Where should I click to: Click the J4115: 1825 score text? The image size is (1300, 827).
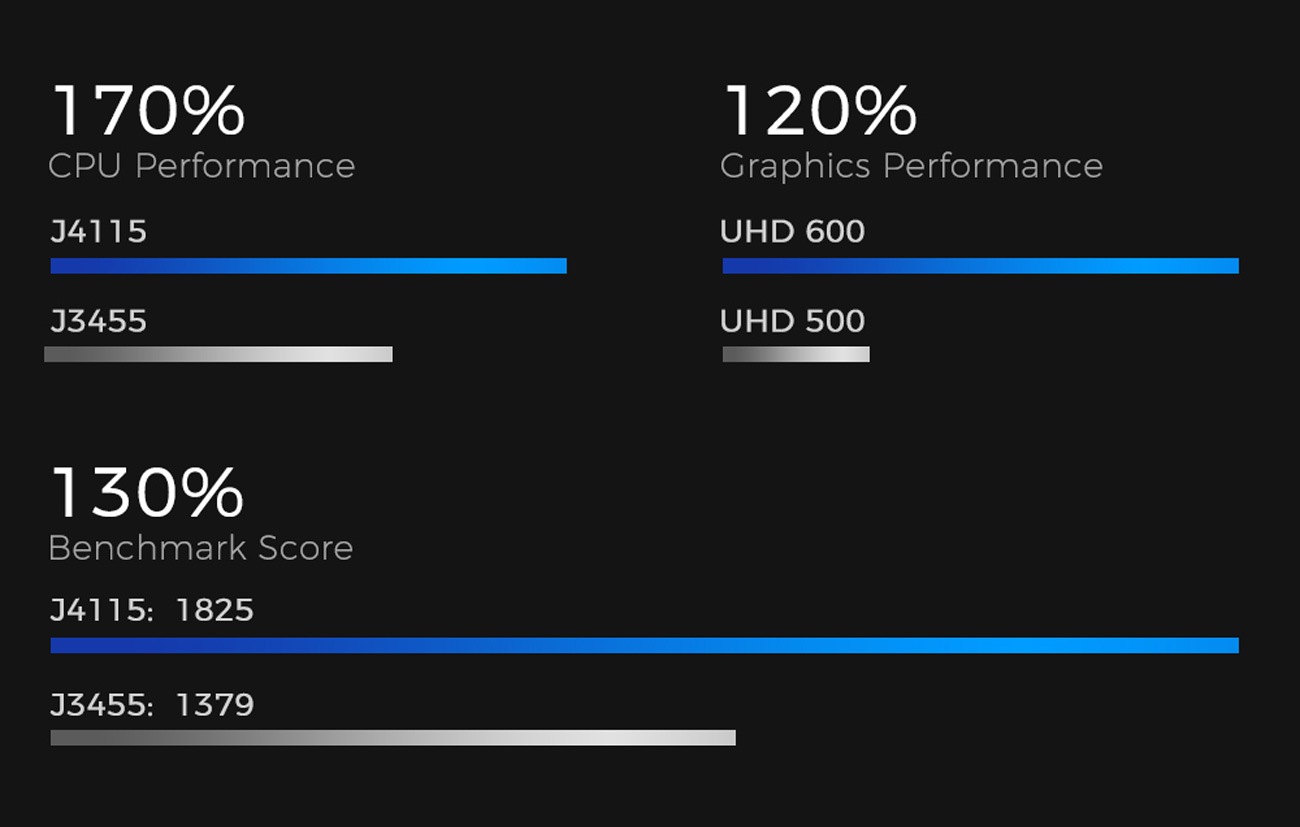pyautogui.click(x=152, y=610)
